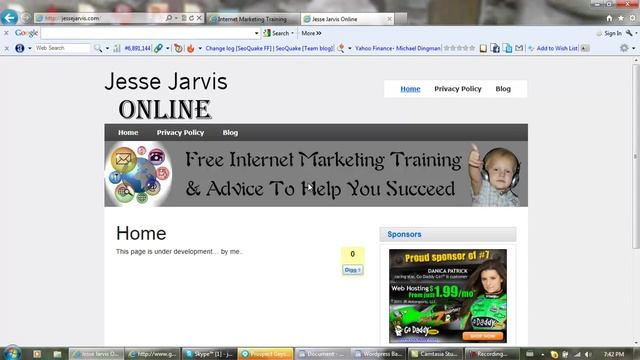The width and height of the screenshot is (640, 360).
Task: Click the Alexa toolbar settings gear
Action: point(624,48)
